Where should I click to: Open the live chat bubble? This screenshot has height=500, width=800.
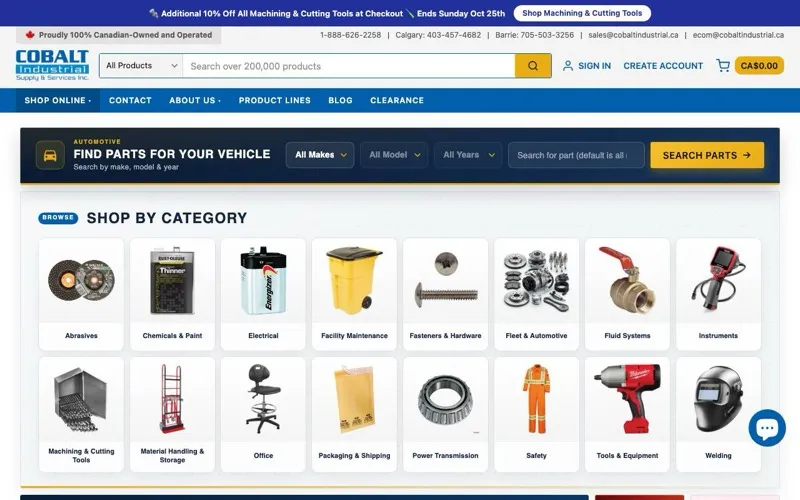[767, 428]
